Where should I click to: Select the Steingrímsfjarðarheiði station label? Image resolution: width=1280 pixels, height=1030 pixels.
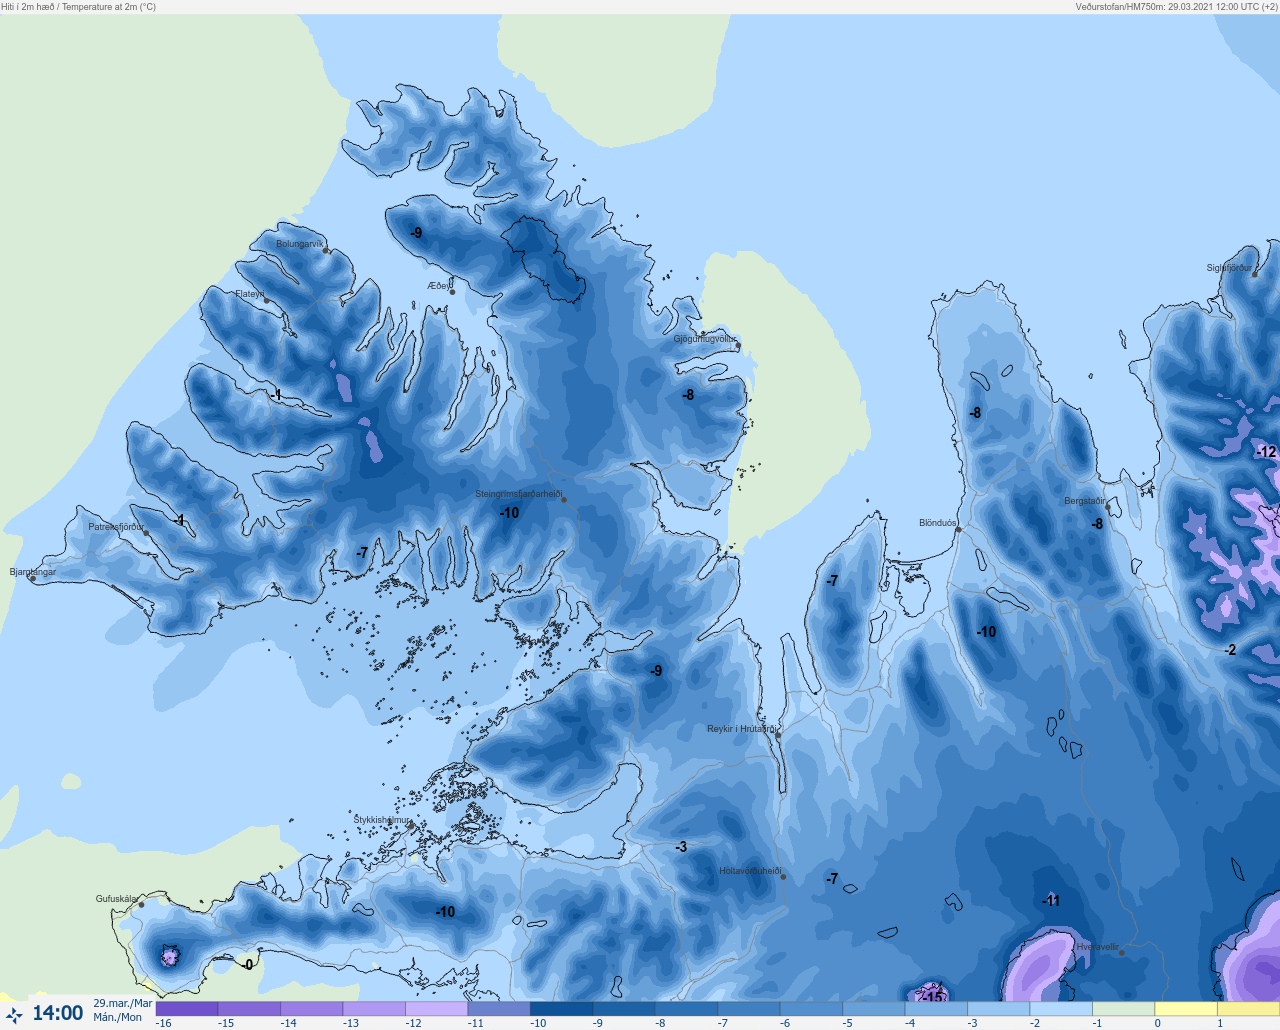coord(518,494)
